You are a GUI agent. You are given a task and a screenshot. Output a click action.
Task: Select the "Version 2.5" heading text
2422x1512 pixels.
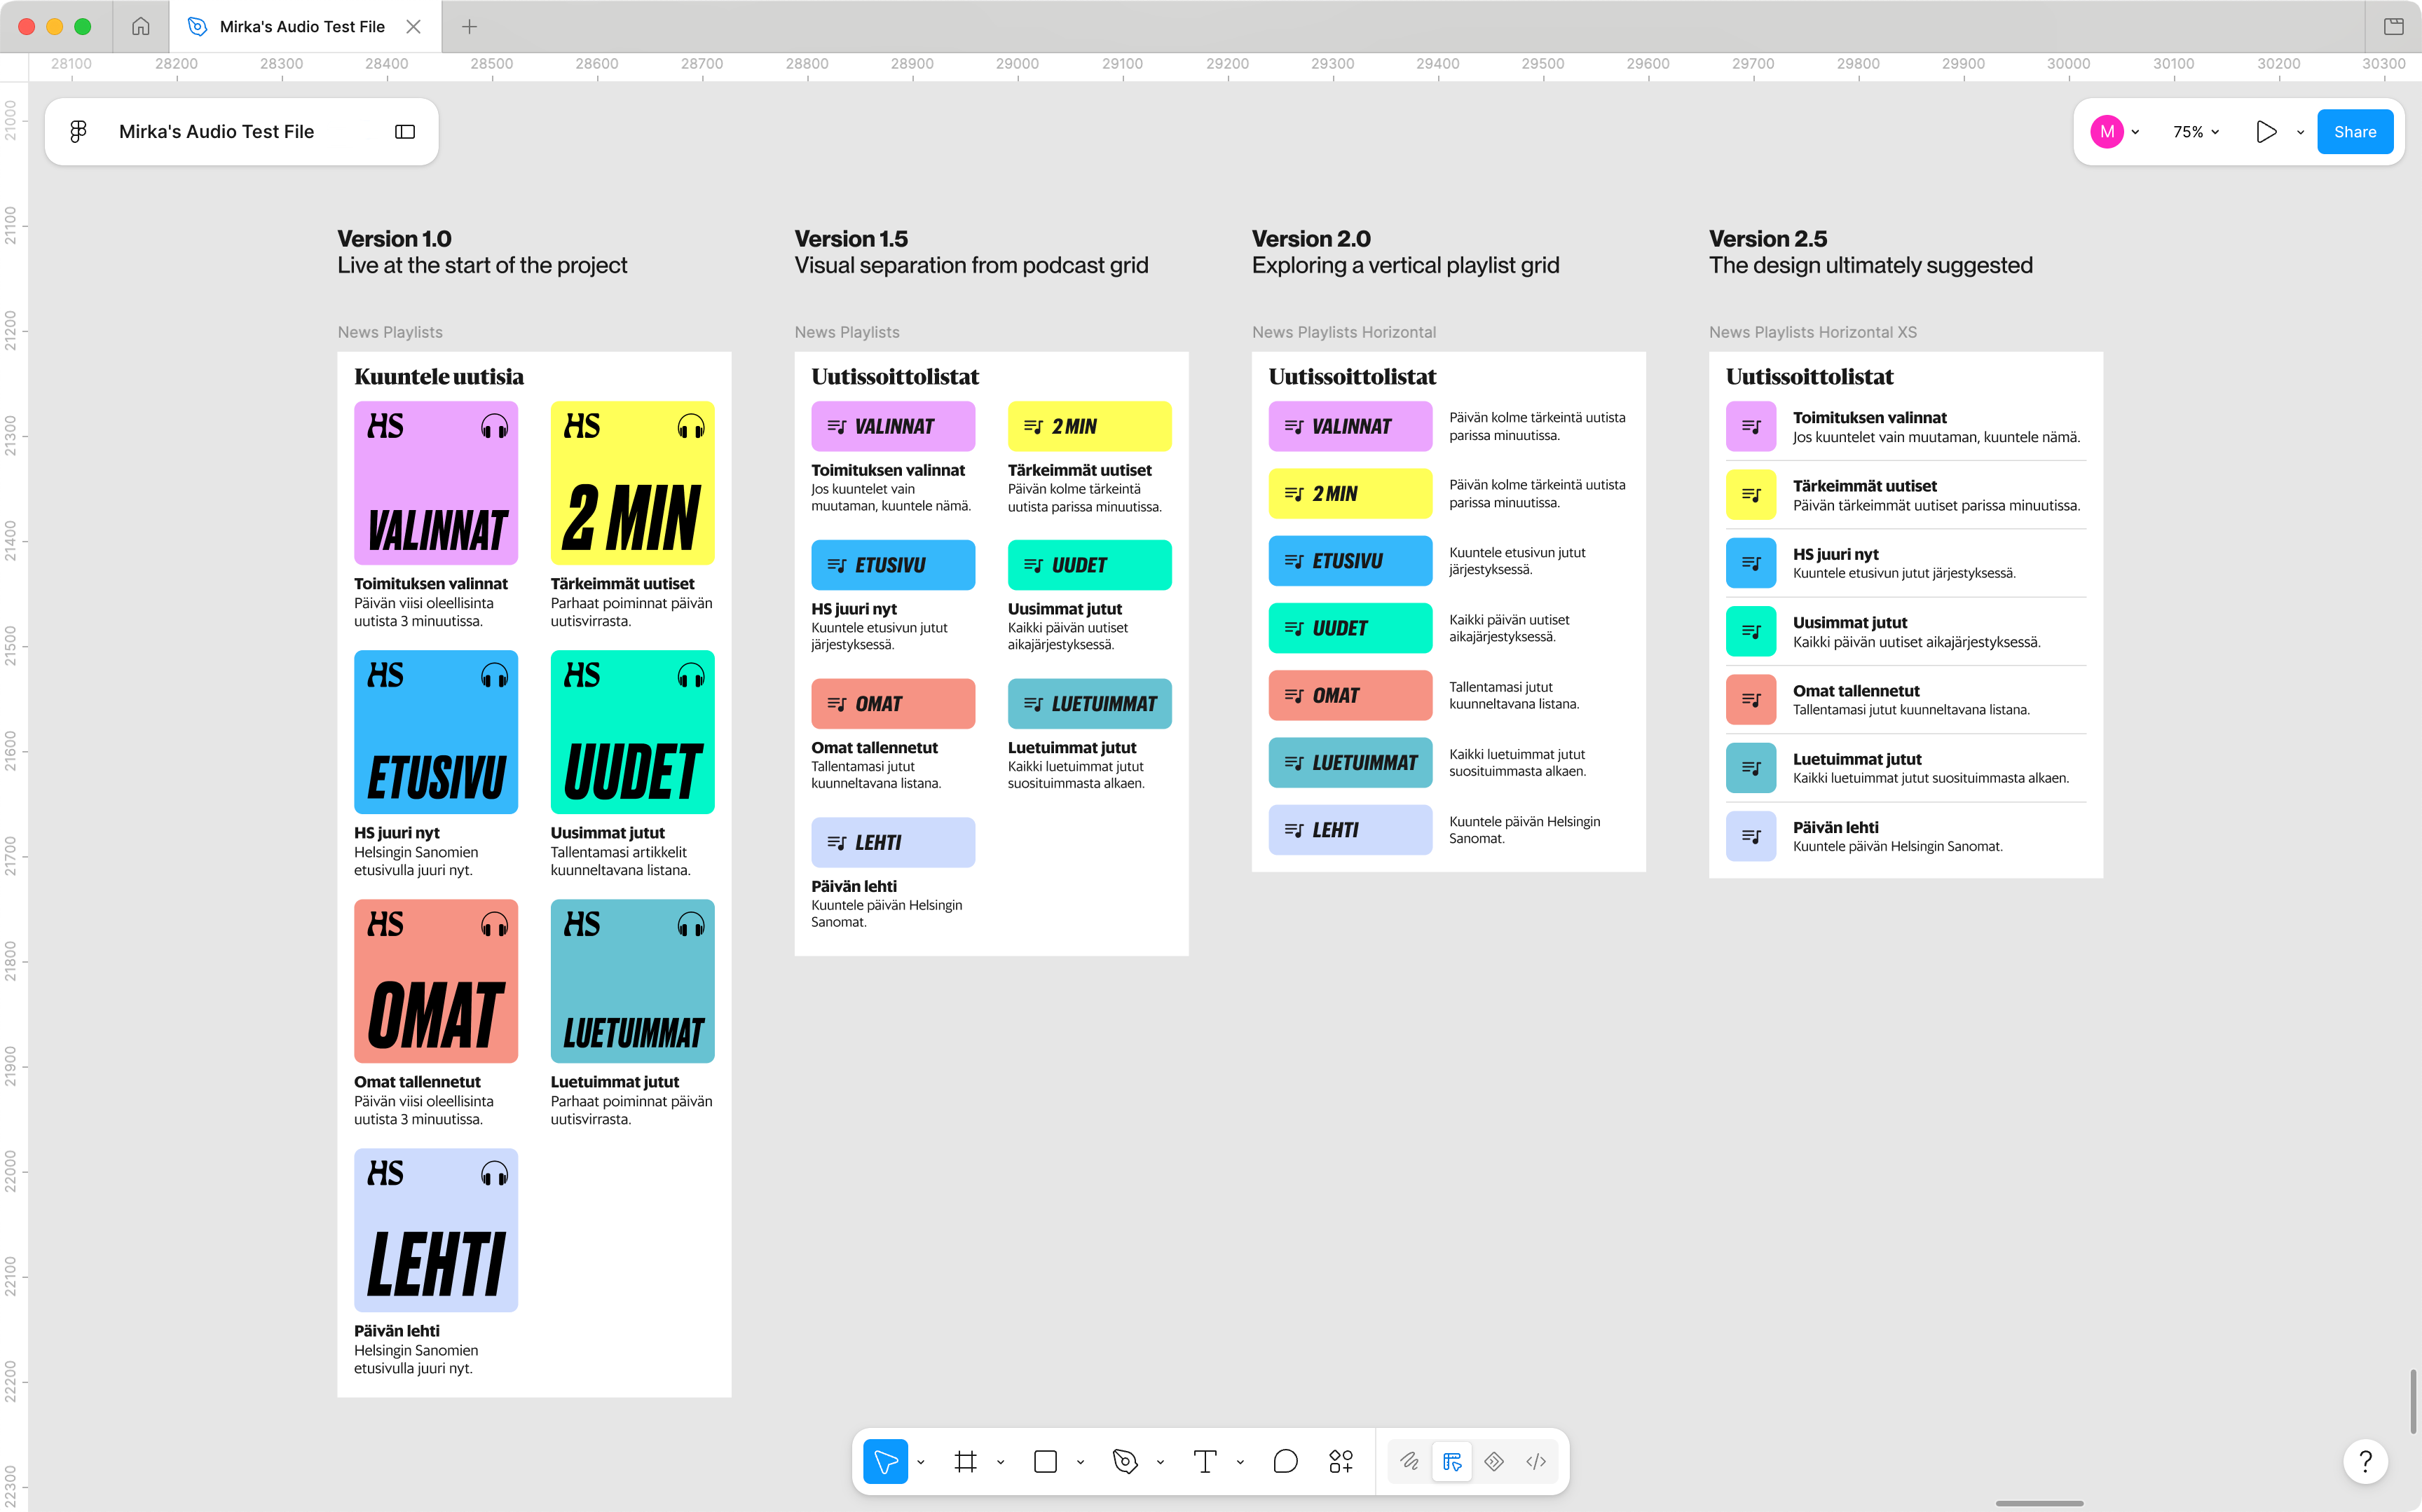click(x=1767, y=239)
